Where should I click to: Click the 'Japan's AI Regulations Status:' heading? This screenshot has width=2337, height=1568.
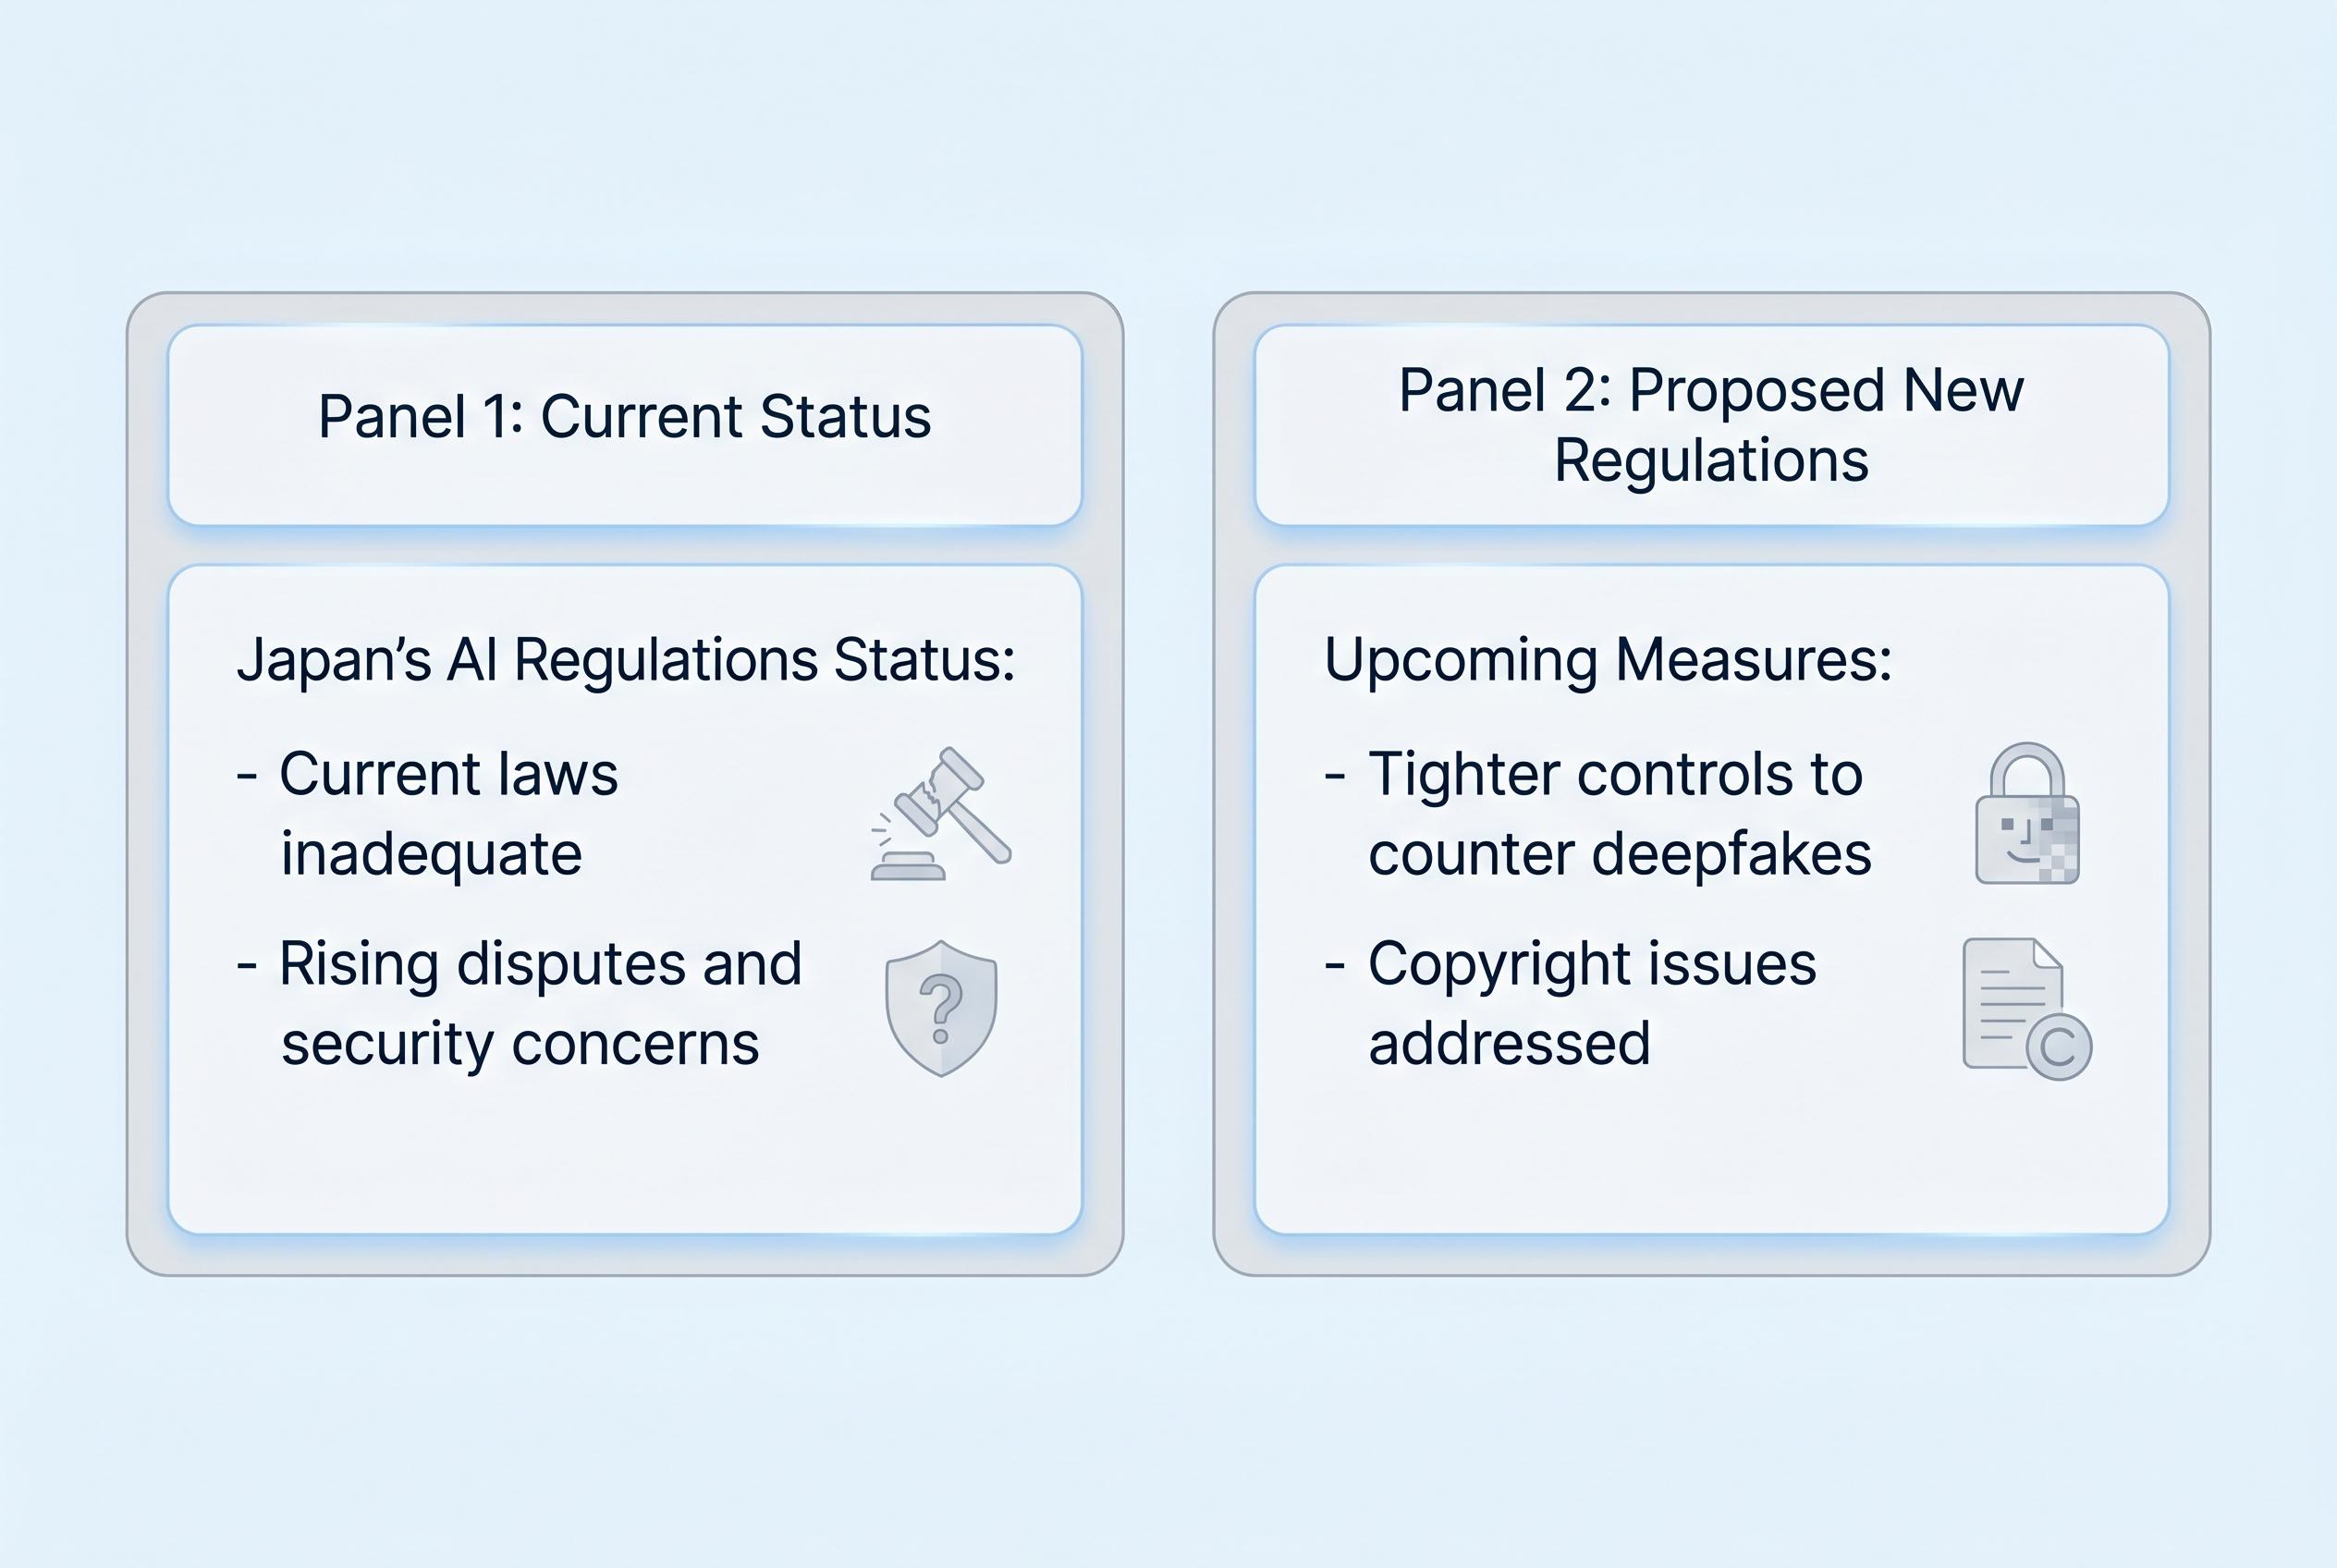626,660
